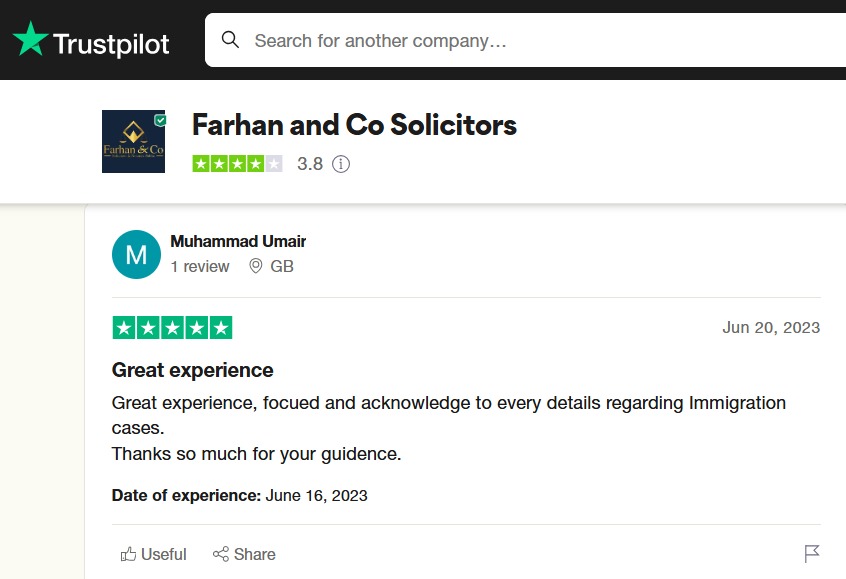Click the 1 review count text
Screen dimensions: 846x579
(200, 267)
